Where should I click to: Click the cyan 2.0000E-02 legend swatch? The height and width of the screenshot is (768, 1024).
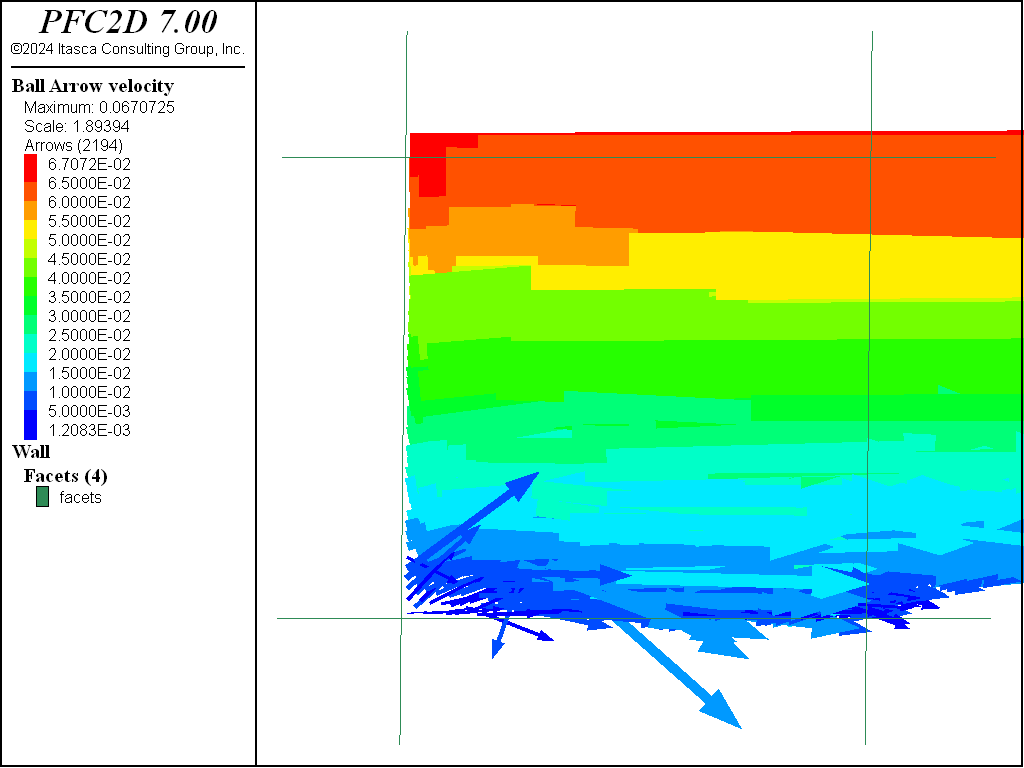tap(30, 354)
